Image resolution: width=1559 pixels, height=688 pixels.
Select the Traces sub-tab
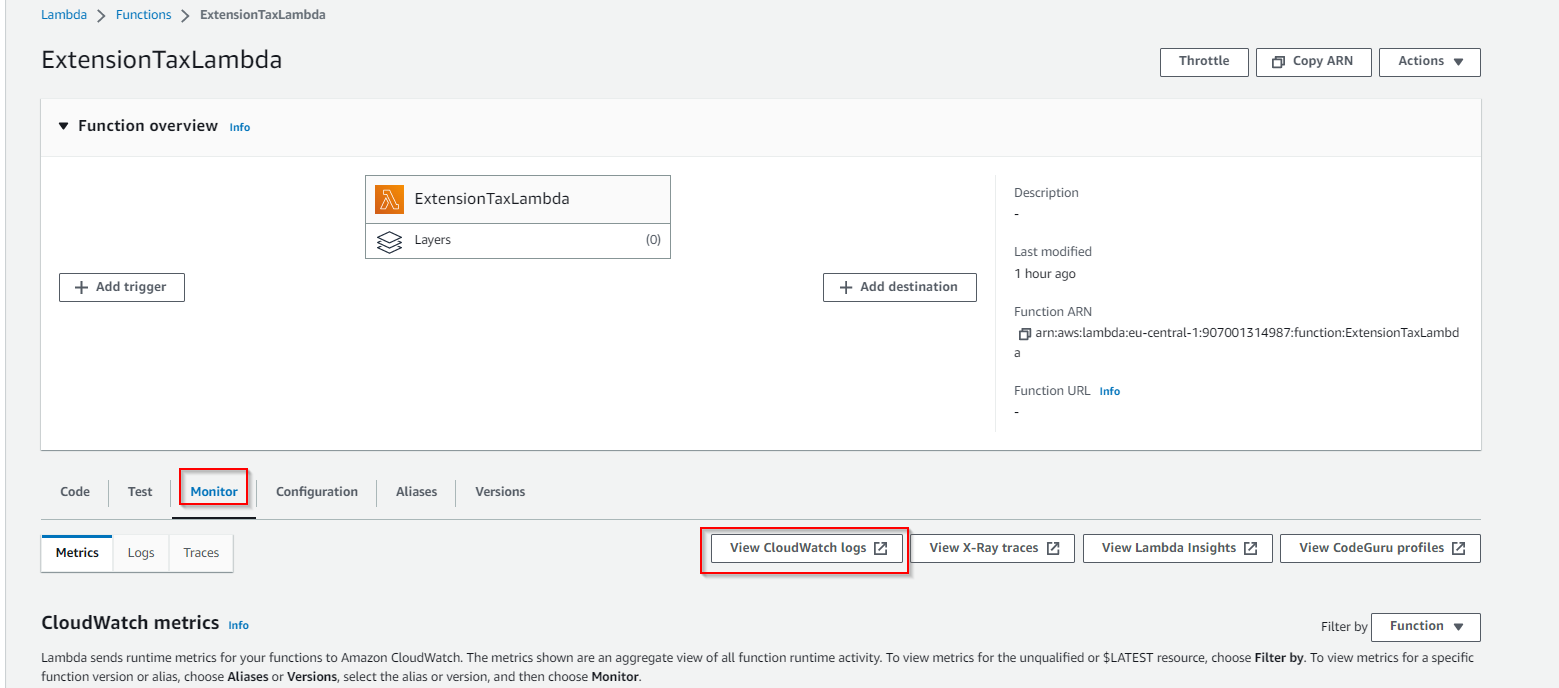pyautogui.click(x=201, y=553)
